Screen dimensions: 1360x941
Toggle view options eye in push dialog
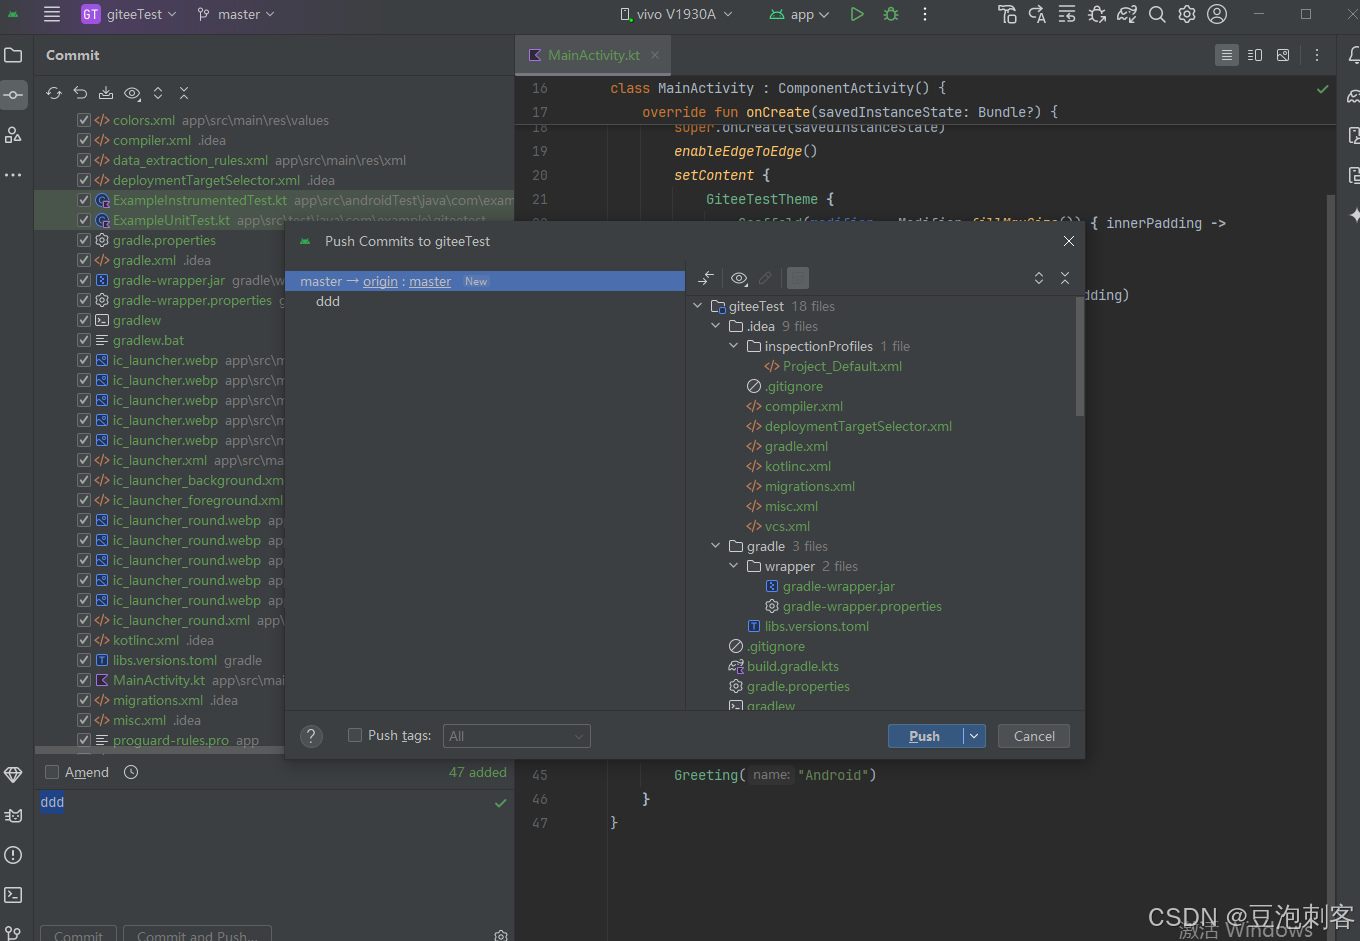point(739,278)
